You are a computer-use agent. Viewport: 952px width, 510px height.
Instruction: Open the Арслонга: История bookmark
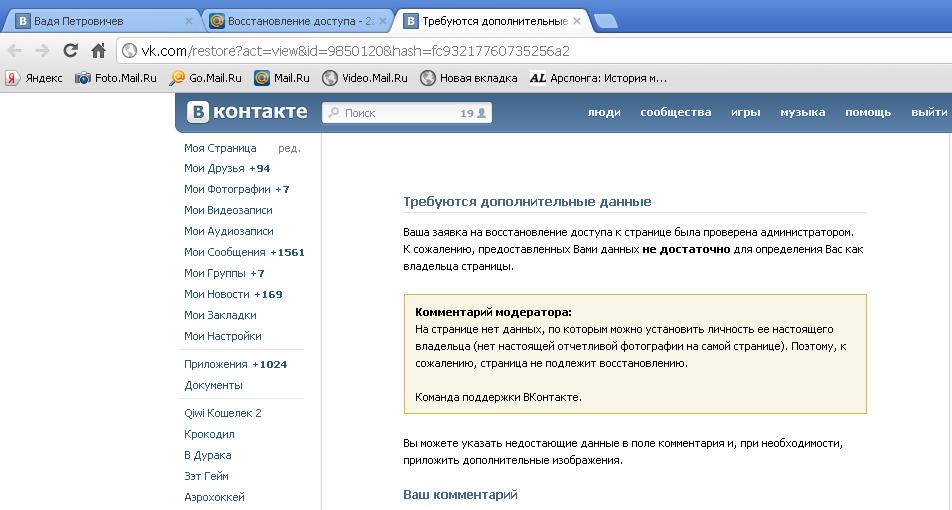tap(598, 78)
